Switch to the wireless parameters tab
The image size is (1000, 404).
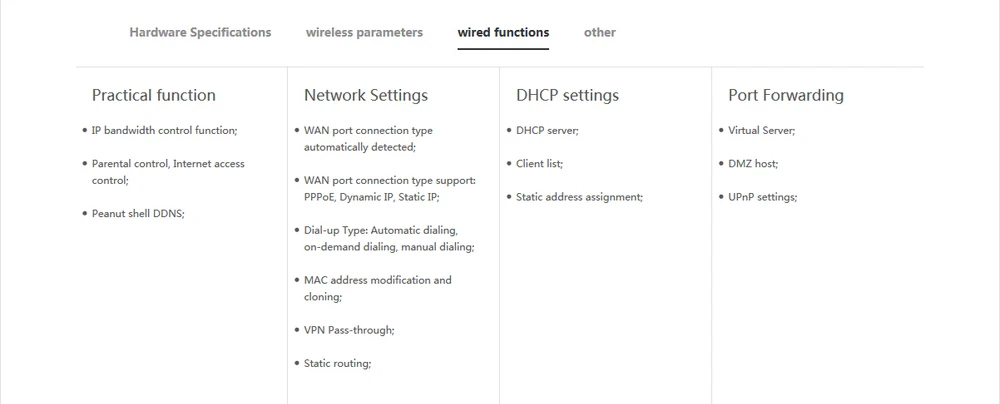364,33
